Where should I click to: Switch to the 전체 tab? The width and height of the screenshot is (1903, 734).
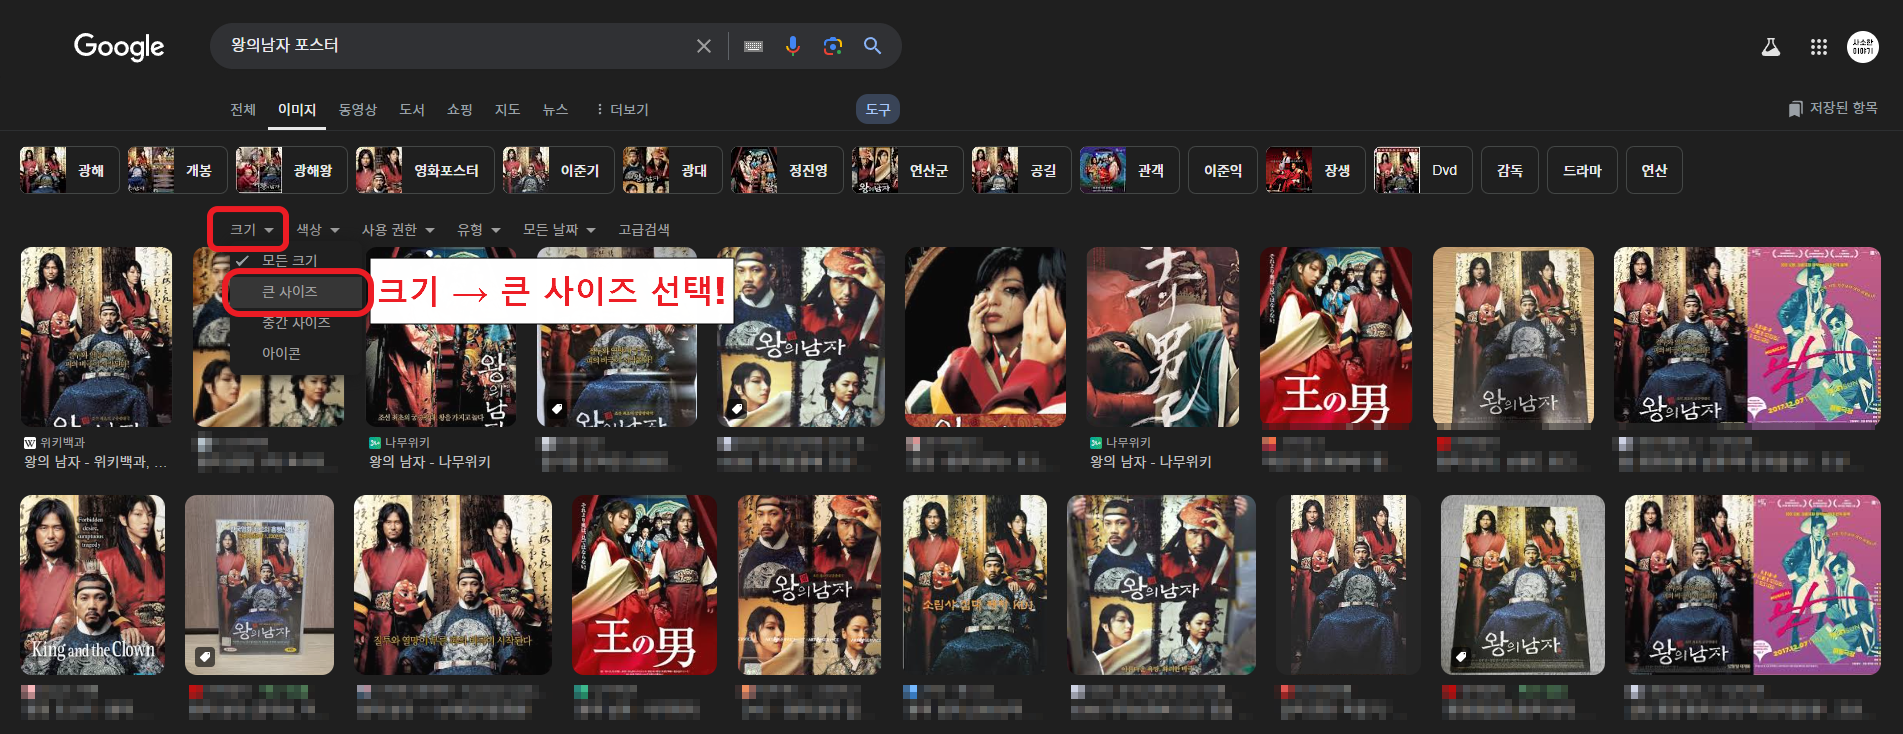[243, 109]
